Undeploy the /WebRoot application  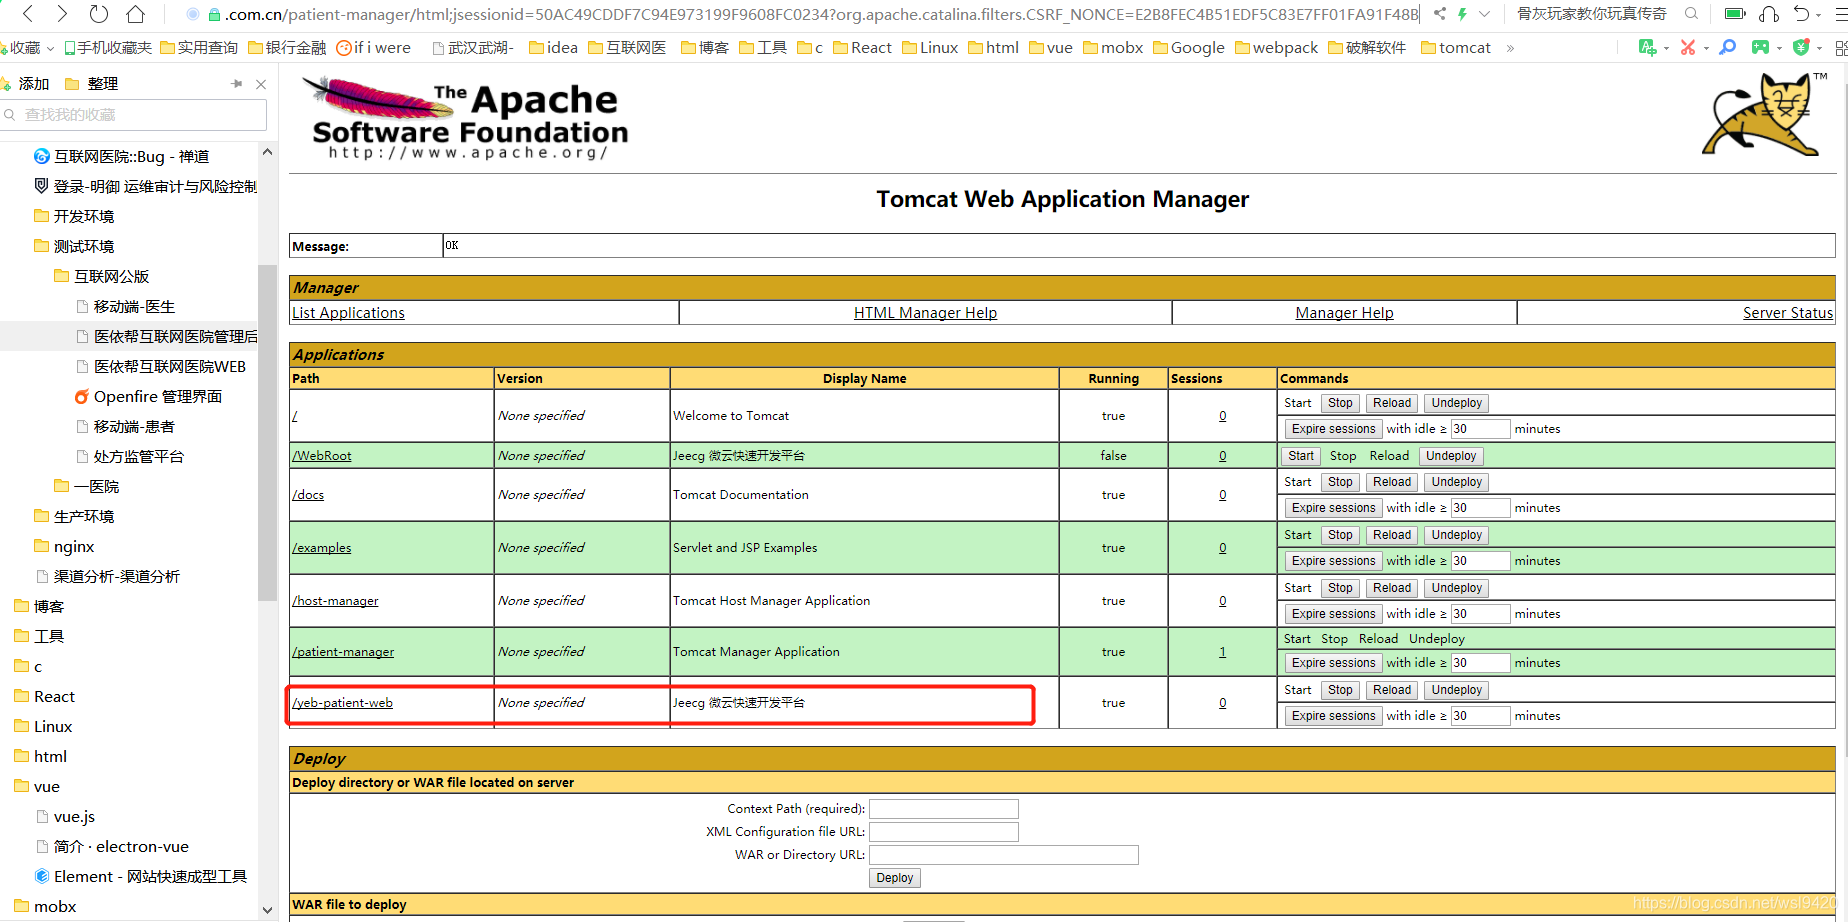coord(1451,456)
